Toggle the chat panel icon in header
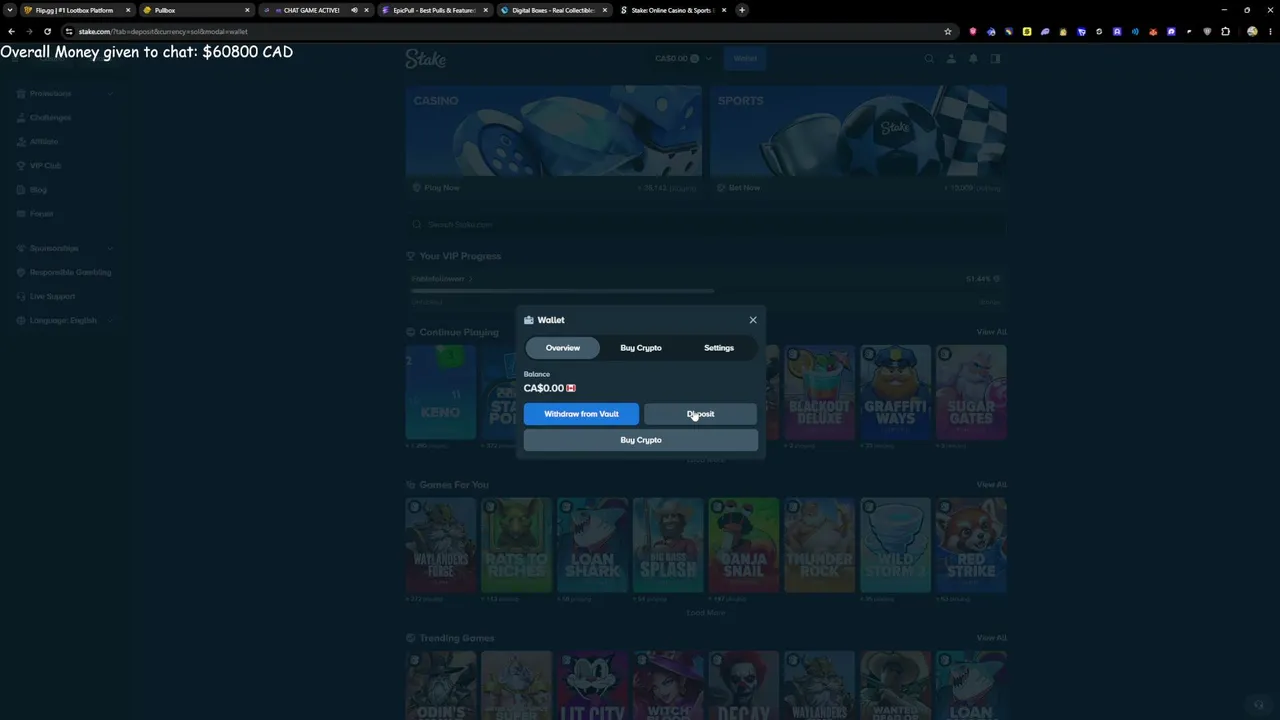 point(995,59)
